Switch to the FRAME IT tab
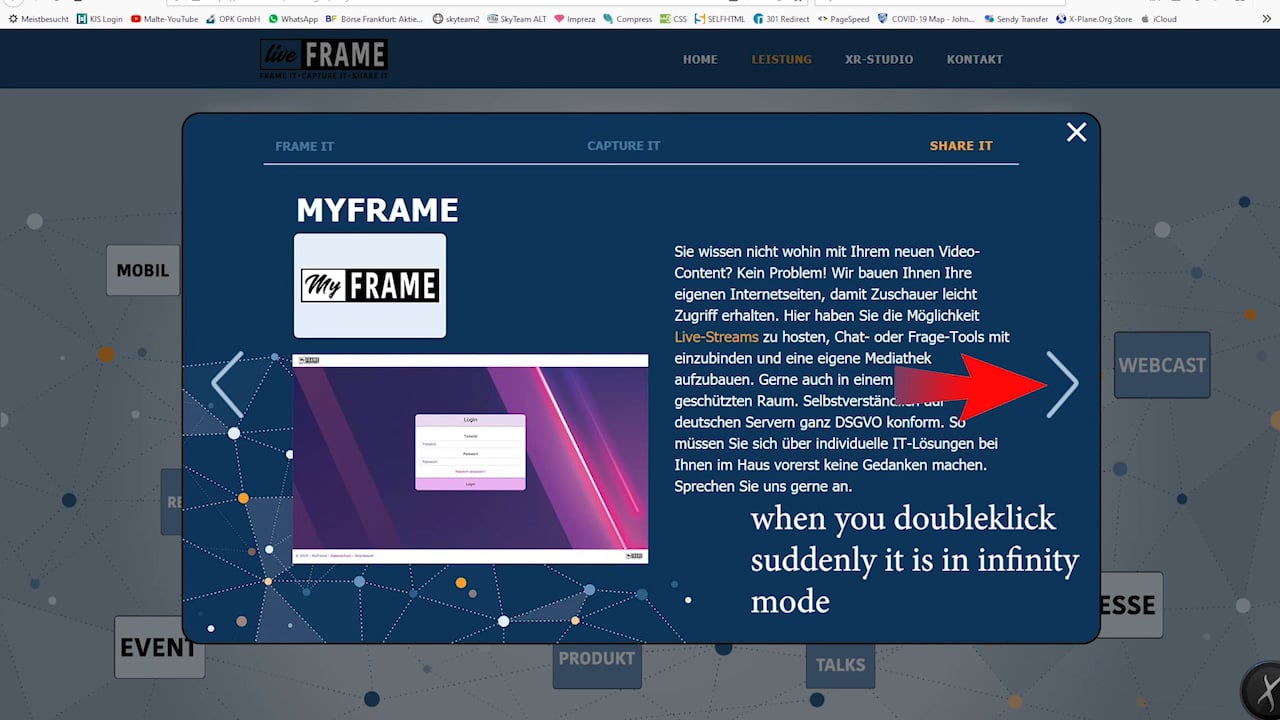The width and height of the screenshot is (1280, 720). point(304,146)
